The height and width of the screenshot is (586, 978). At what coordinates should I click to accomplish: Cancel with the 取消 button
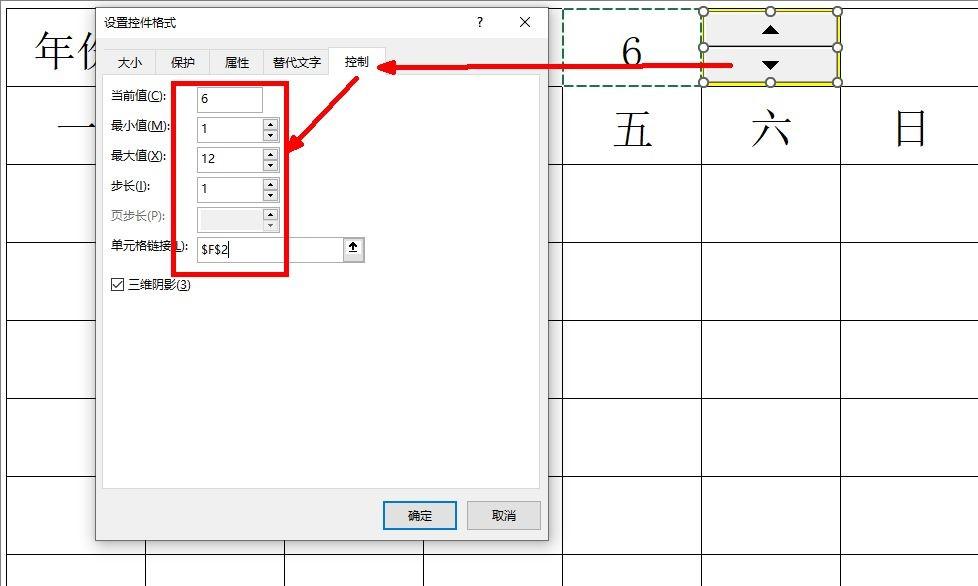[x=504, y=516]
